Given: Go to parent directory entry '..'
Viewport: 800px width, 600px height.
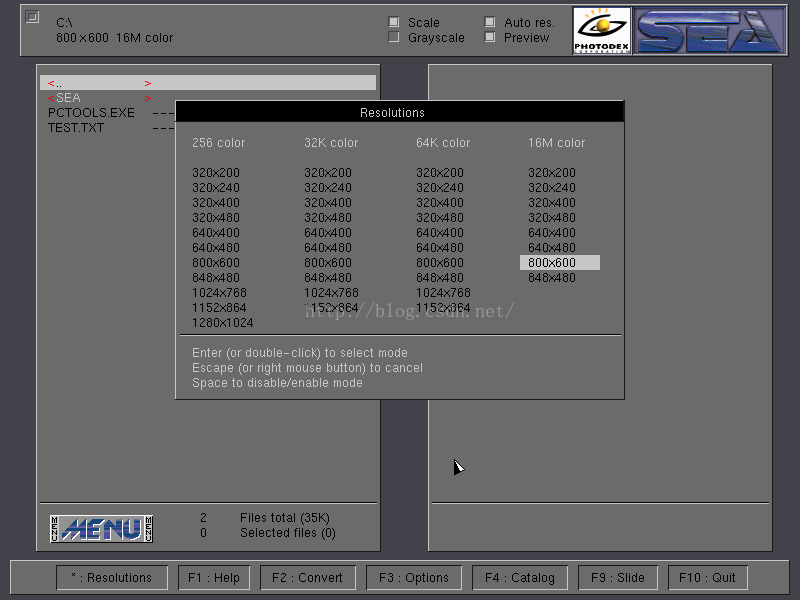Looking at the screenshot, I should coord(208,83).
